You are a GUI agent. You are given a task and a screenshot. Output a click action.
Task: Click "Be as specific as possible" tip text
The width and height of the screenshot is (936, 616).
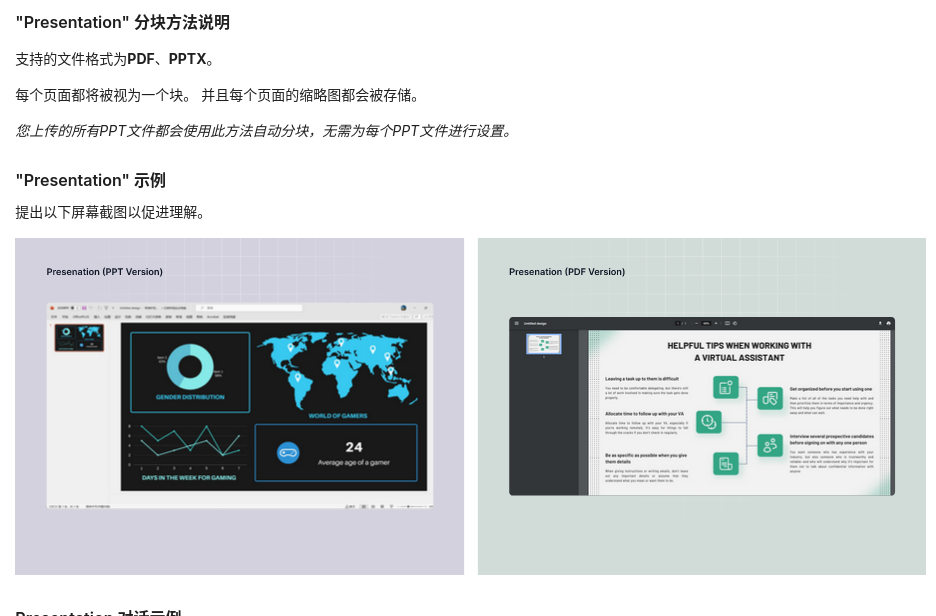click(x=646, y=458)
